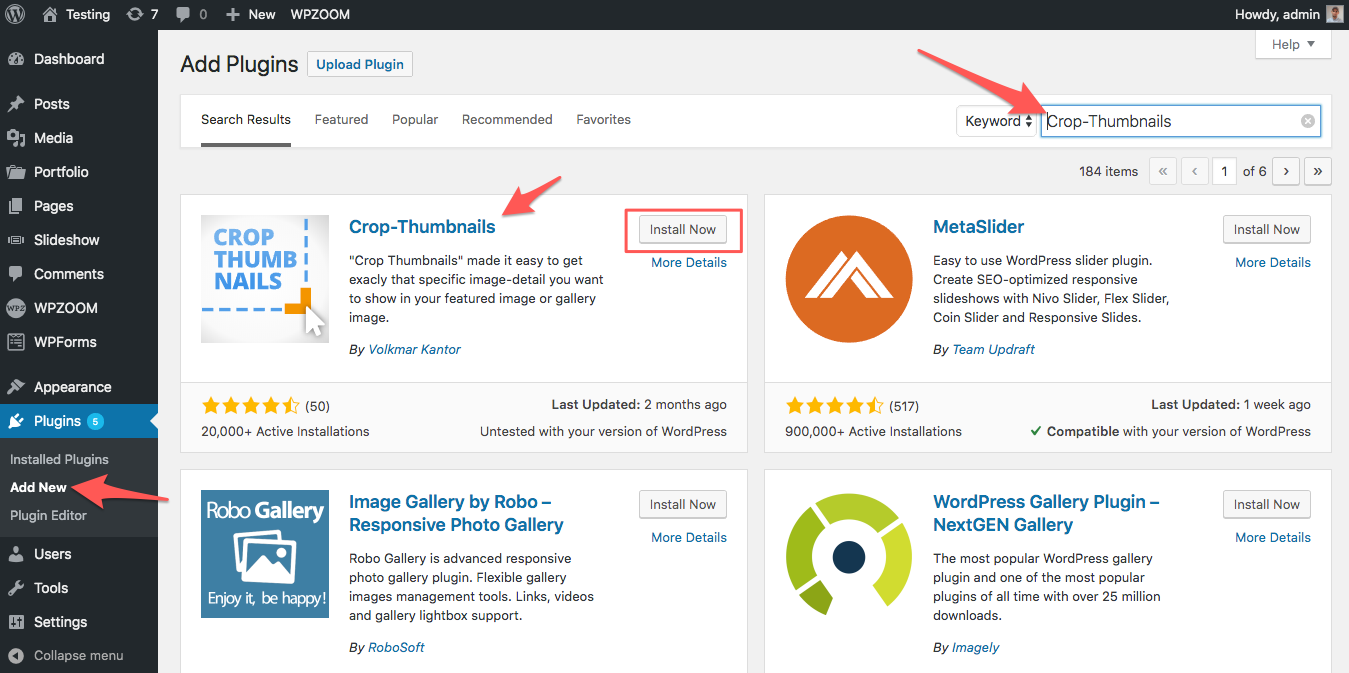Click the Upload Plugin button
The height and width of the screenshot is (673, 1349).
(x=360, y=64)
